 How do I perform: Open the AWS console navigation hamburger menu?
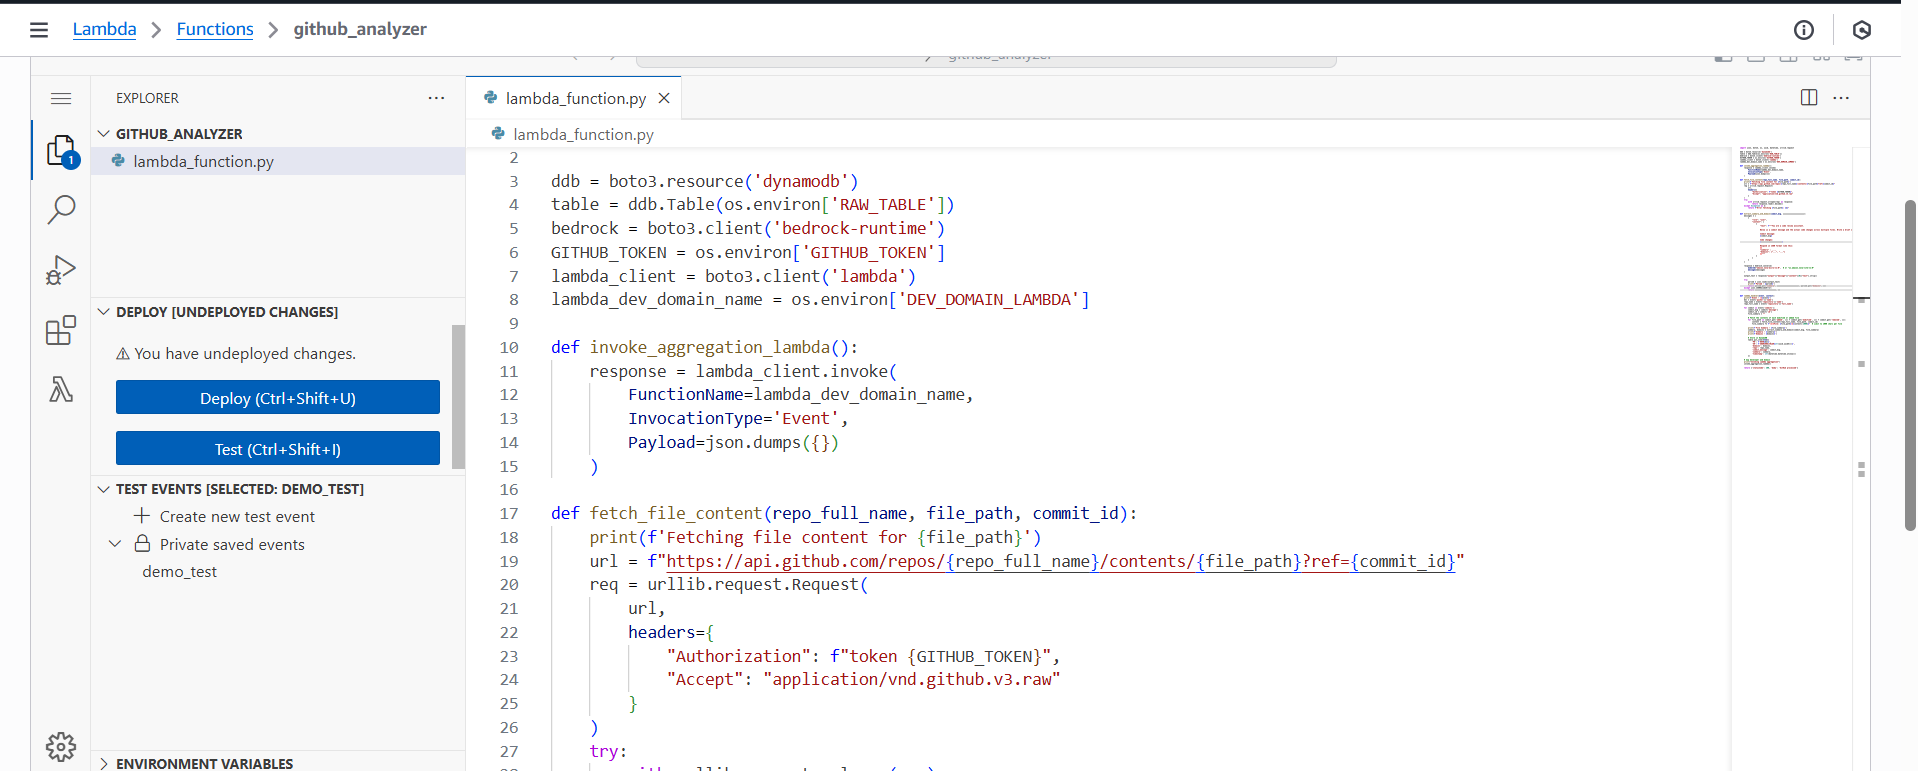(x=39, y=30)
